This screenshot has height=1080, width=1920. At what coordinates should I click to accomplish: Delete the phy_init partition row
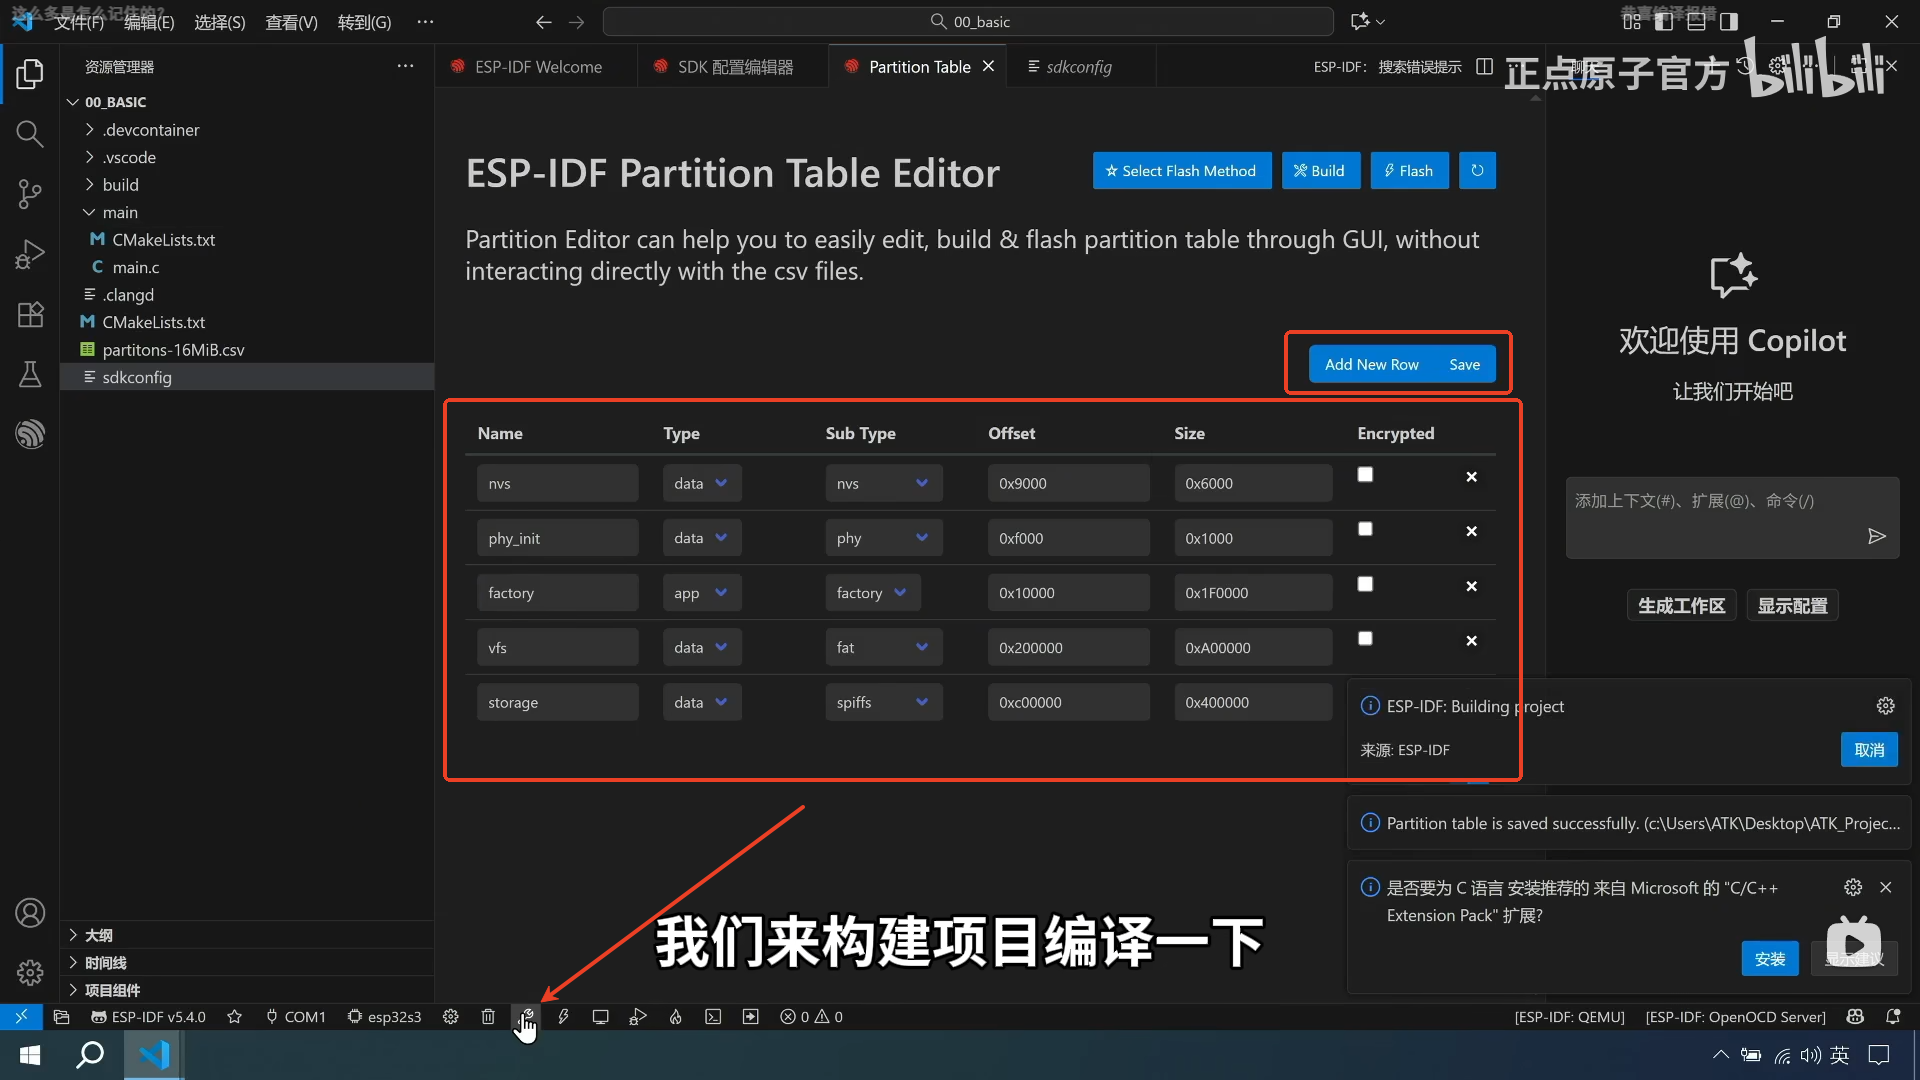click(1471, 531)
